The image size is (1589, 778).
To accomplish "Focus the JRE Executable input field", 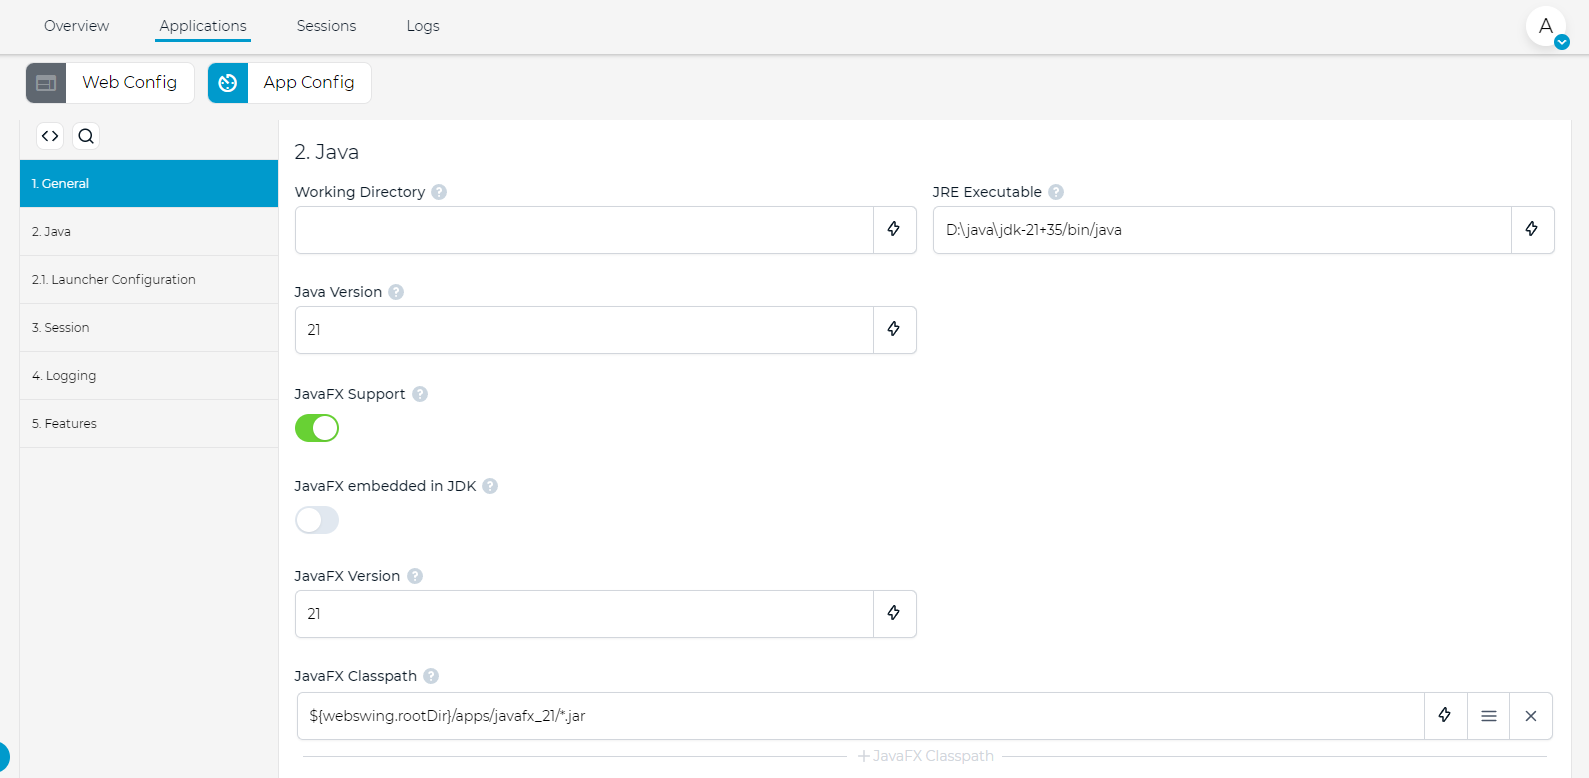I will [1222, 230].
